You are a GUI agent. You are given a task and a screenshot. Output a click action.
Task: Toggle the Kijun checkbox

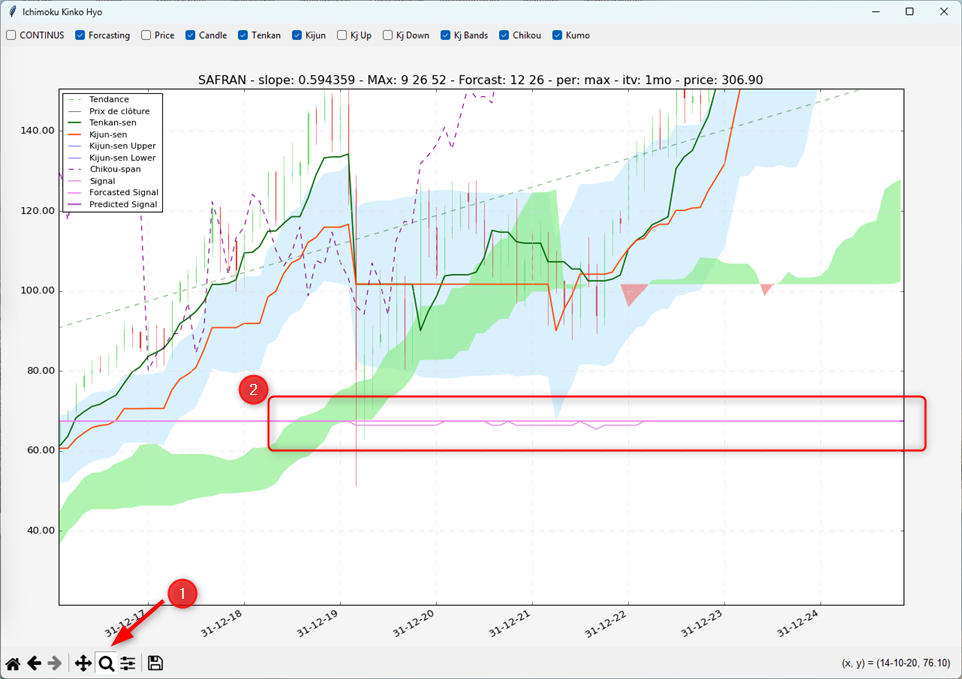pyautogui.click(x=297, y=35)
